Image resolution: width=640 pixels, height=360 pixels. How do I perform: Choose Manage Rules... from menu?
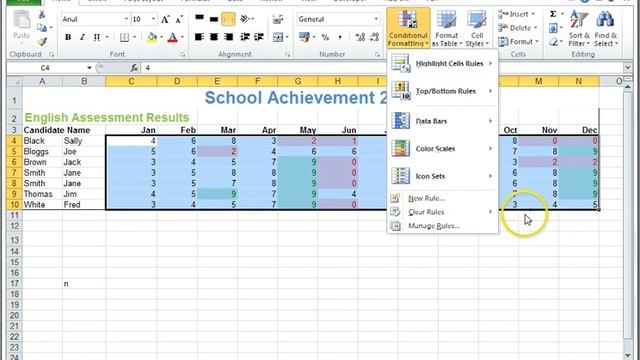click(x=442, y=226)
